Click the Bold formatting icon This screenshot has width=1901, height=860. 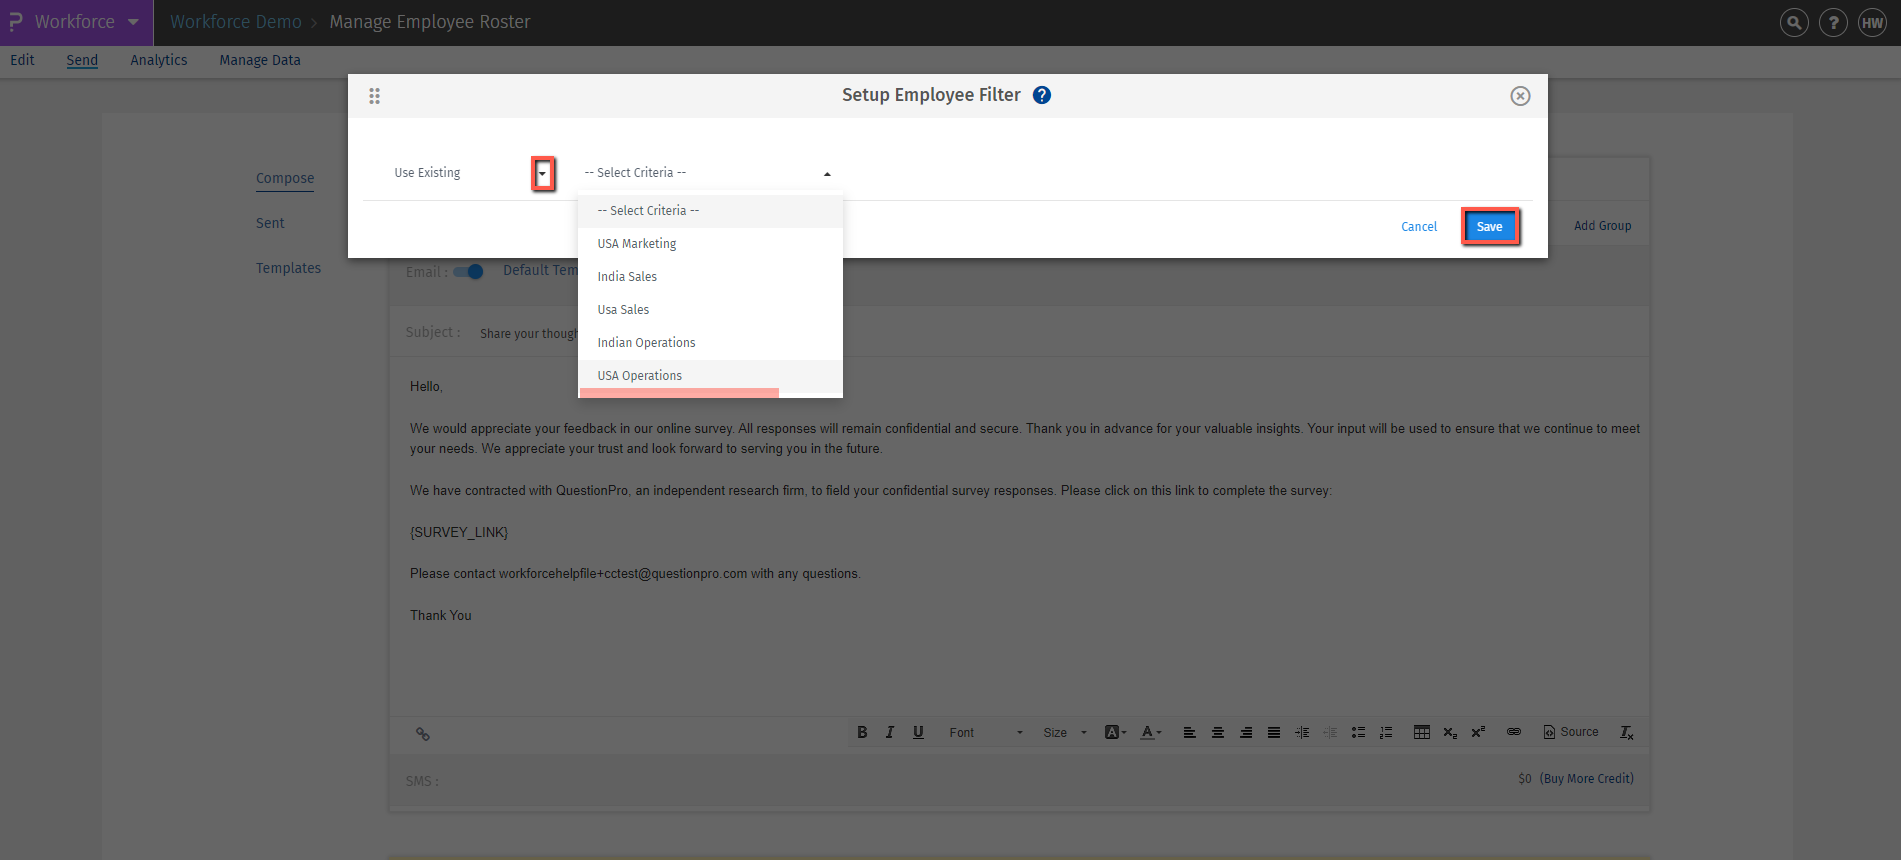click(x=862, y=732)
